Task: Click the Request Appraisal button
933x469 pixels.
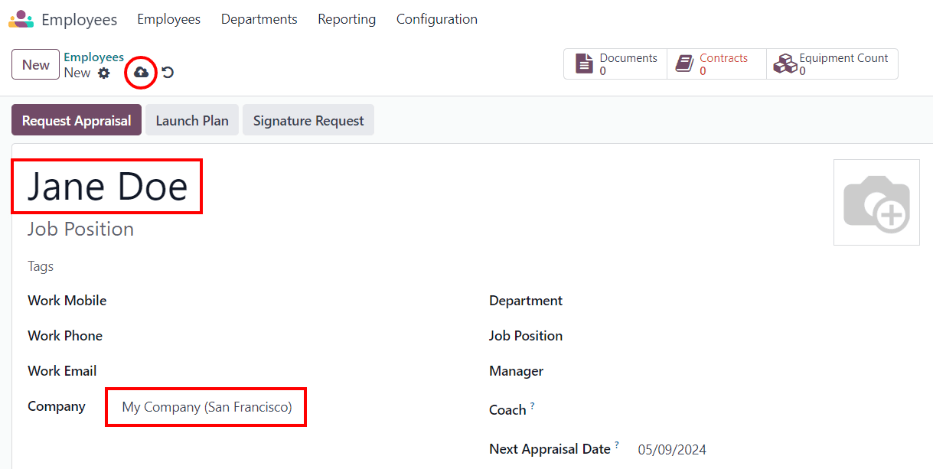Action: [x=76, y=121]
